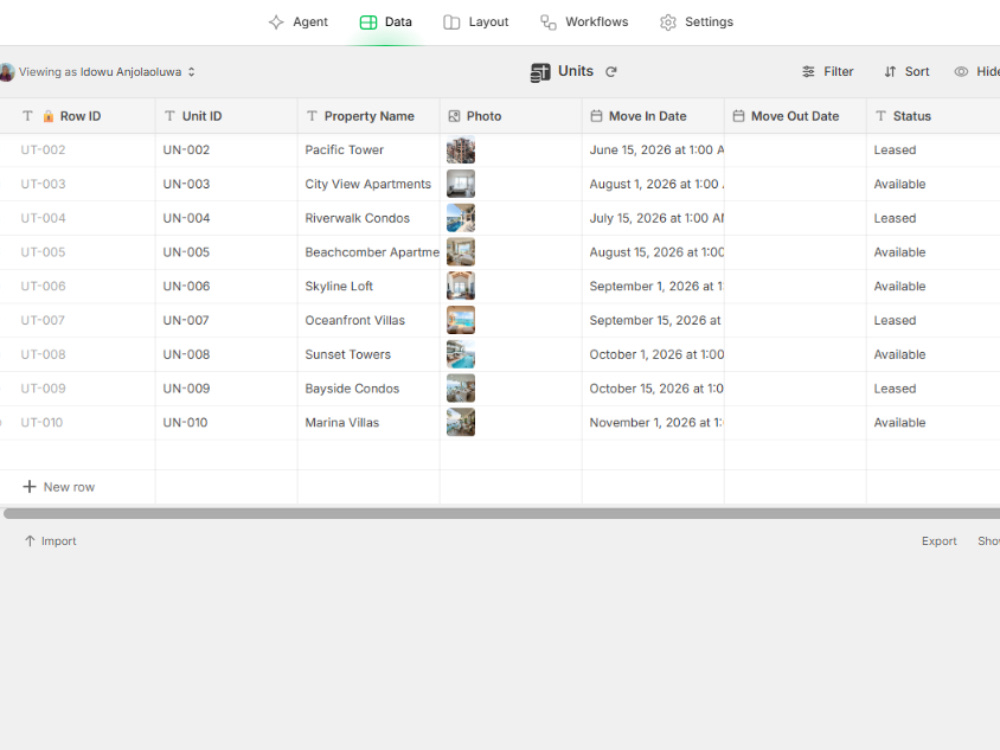
Task: Select the Bayside Condos property cell
Action: pos(369,388)
